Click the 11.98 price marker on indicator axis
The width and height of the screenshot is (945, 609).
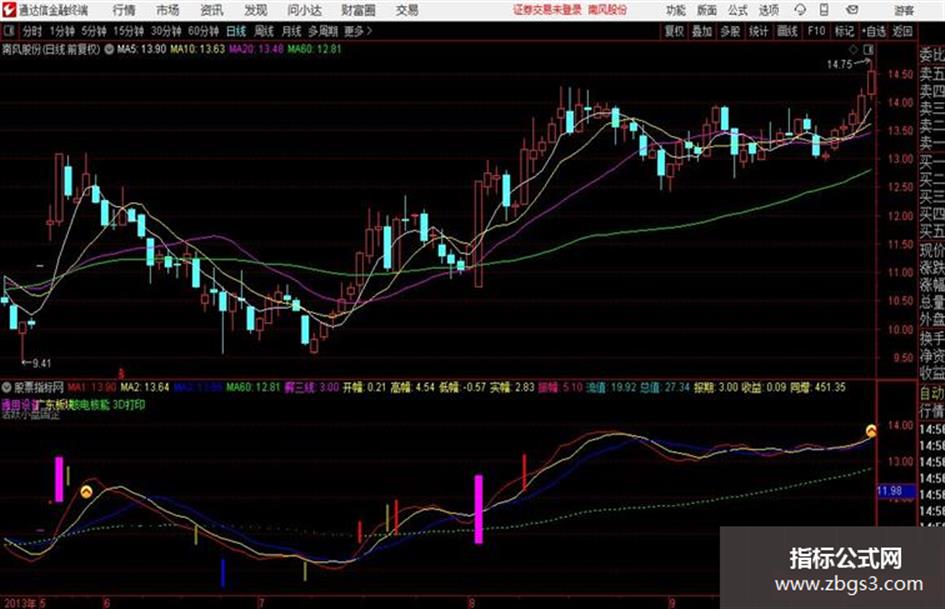(890, 491)
